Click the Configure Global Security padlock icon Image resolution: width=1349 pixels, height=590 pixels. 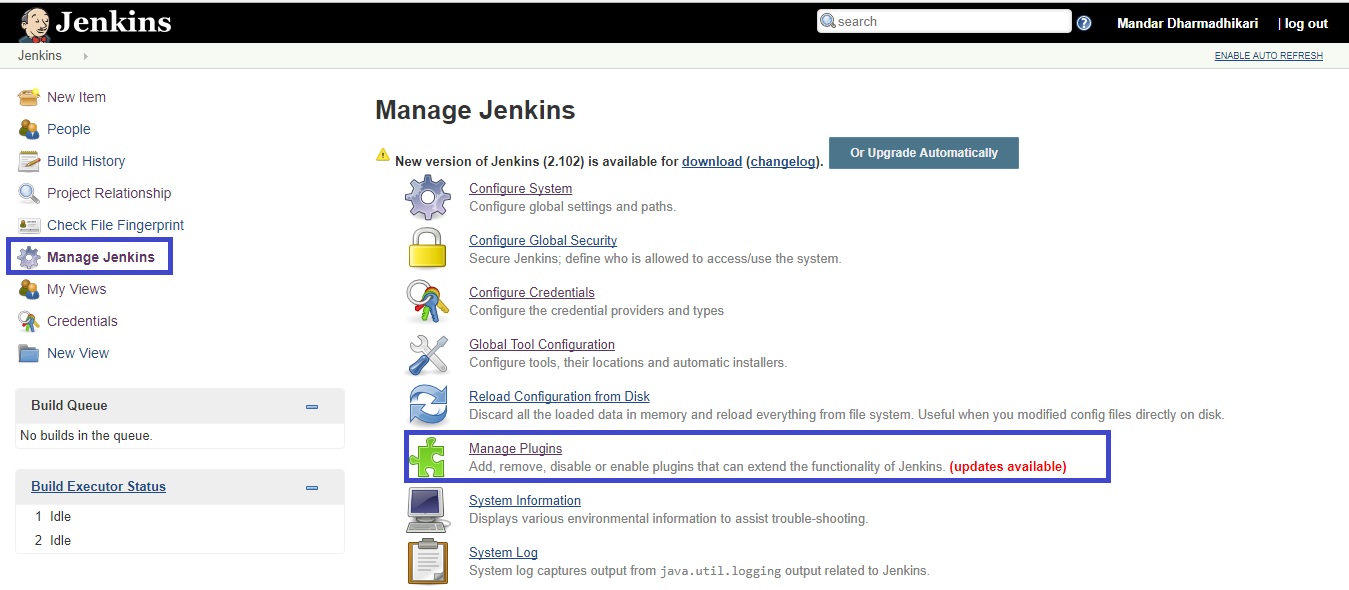coord(428,248)
